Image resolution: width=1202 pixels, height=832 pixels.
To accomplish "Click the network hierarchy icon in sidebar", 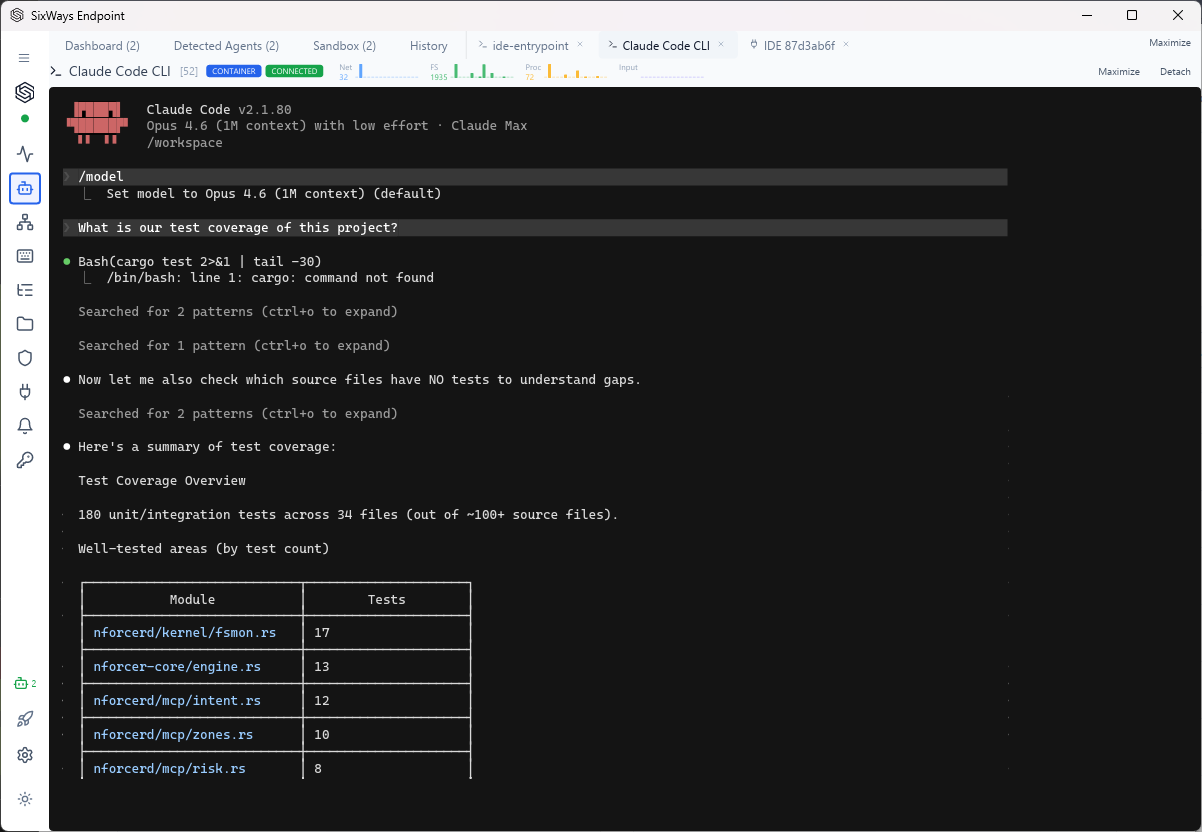I will [25, 222].
